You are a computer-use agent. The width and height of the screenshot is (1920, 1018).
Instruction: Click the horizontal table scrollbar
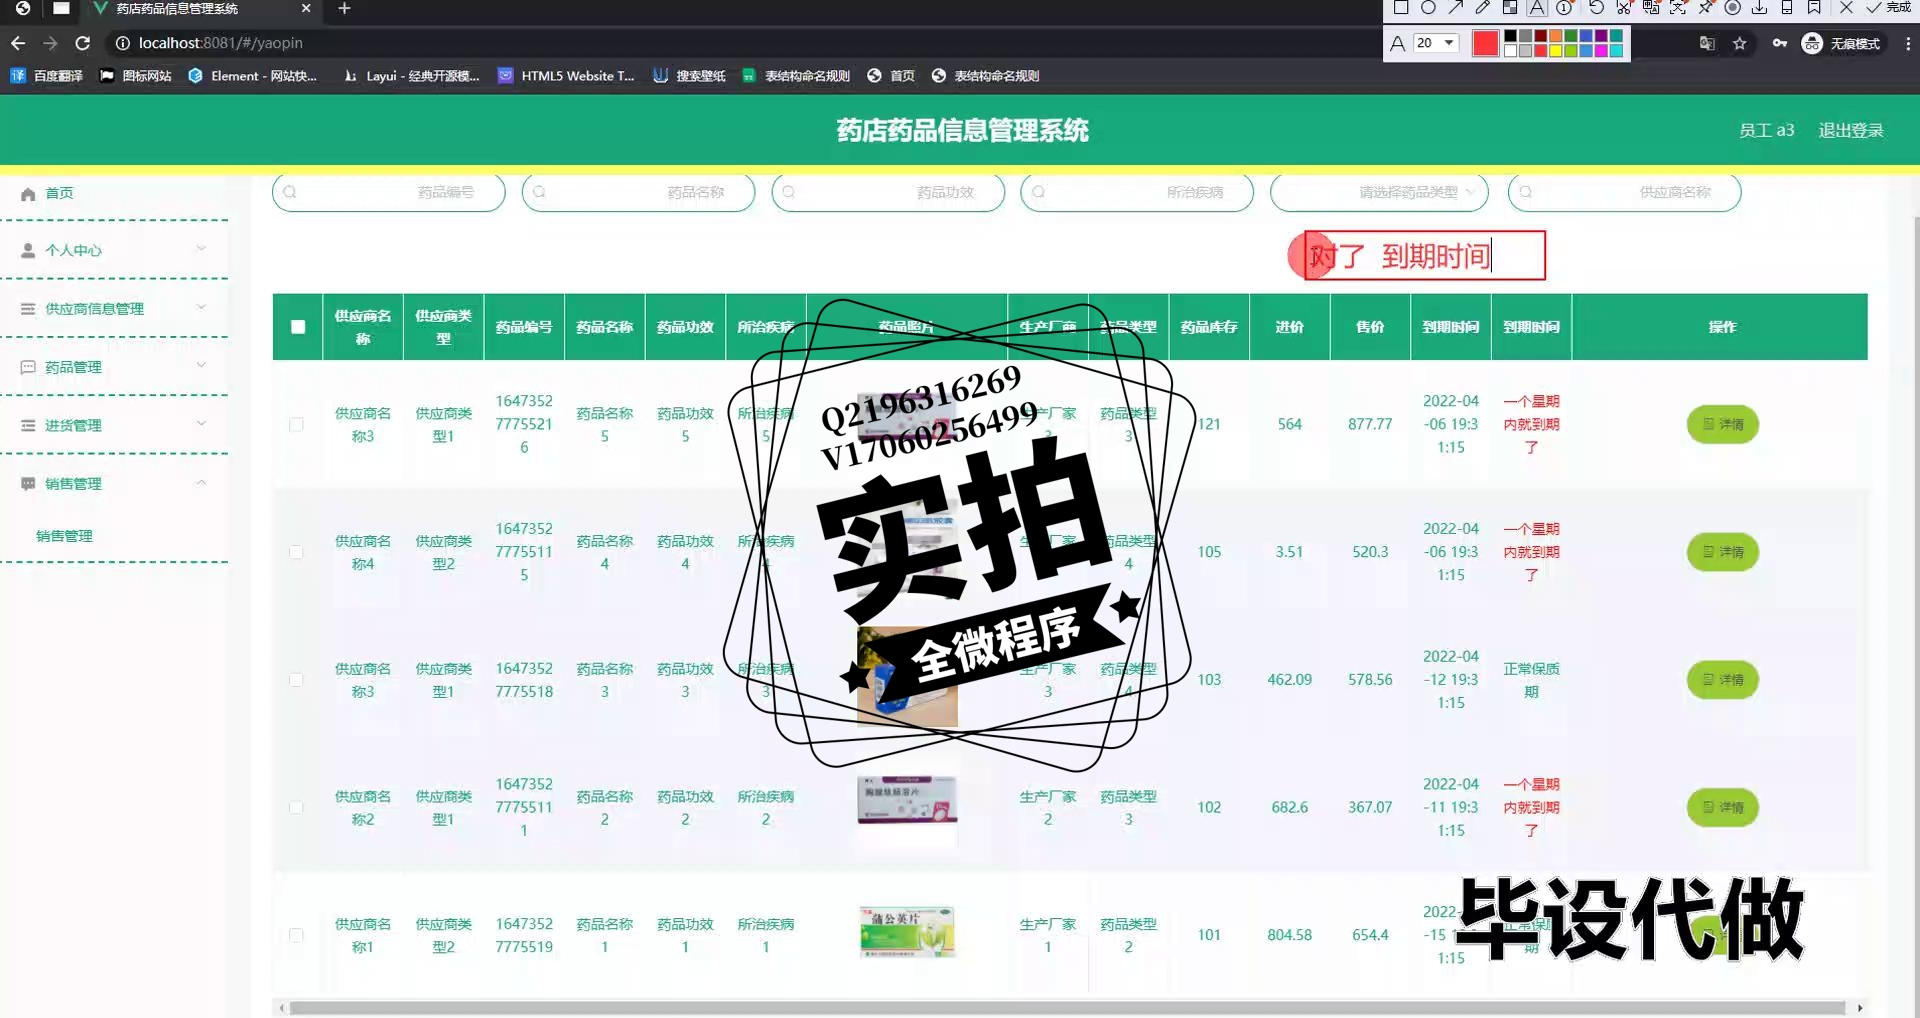(x=1067, y=1008)
